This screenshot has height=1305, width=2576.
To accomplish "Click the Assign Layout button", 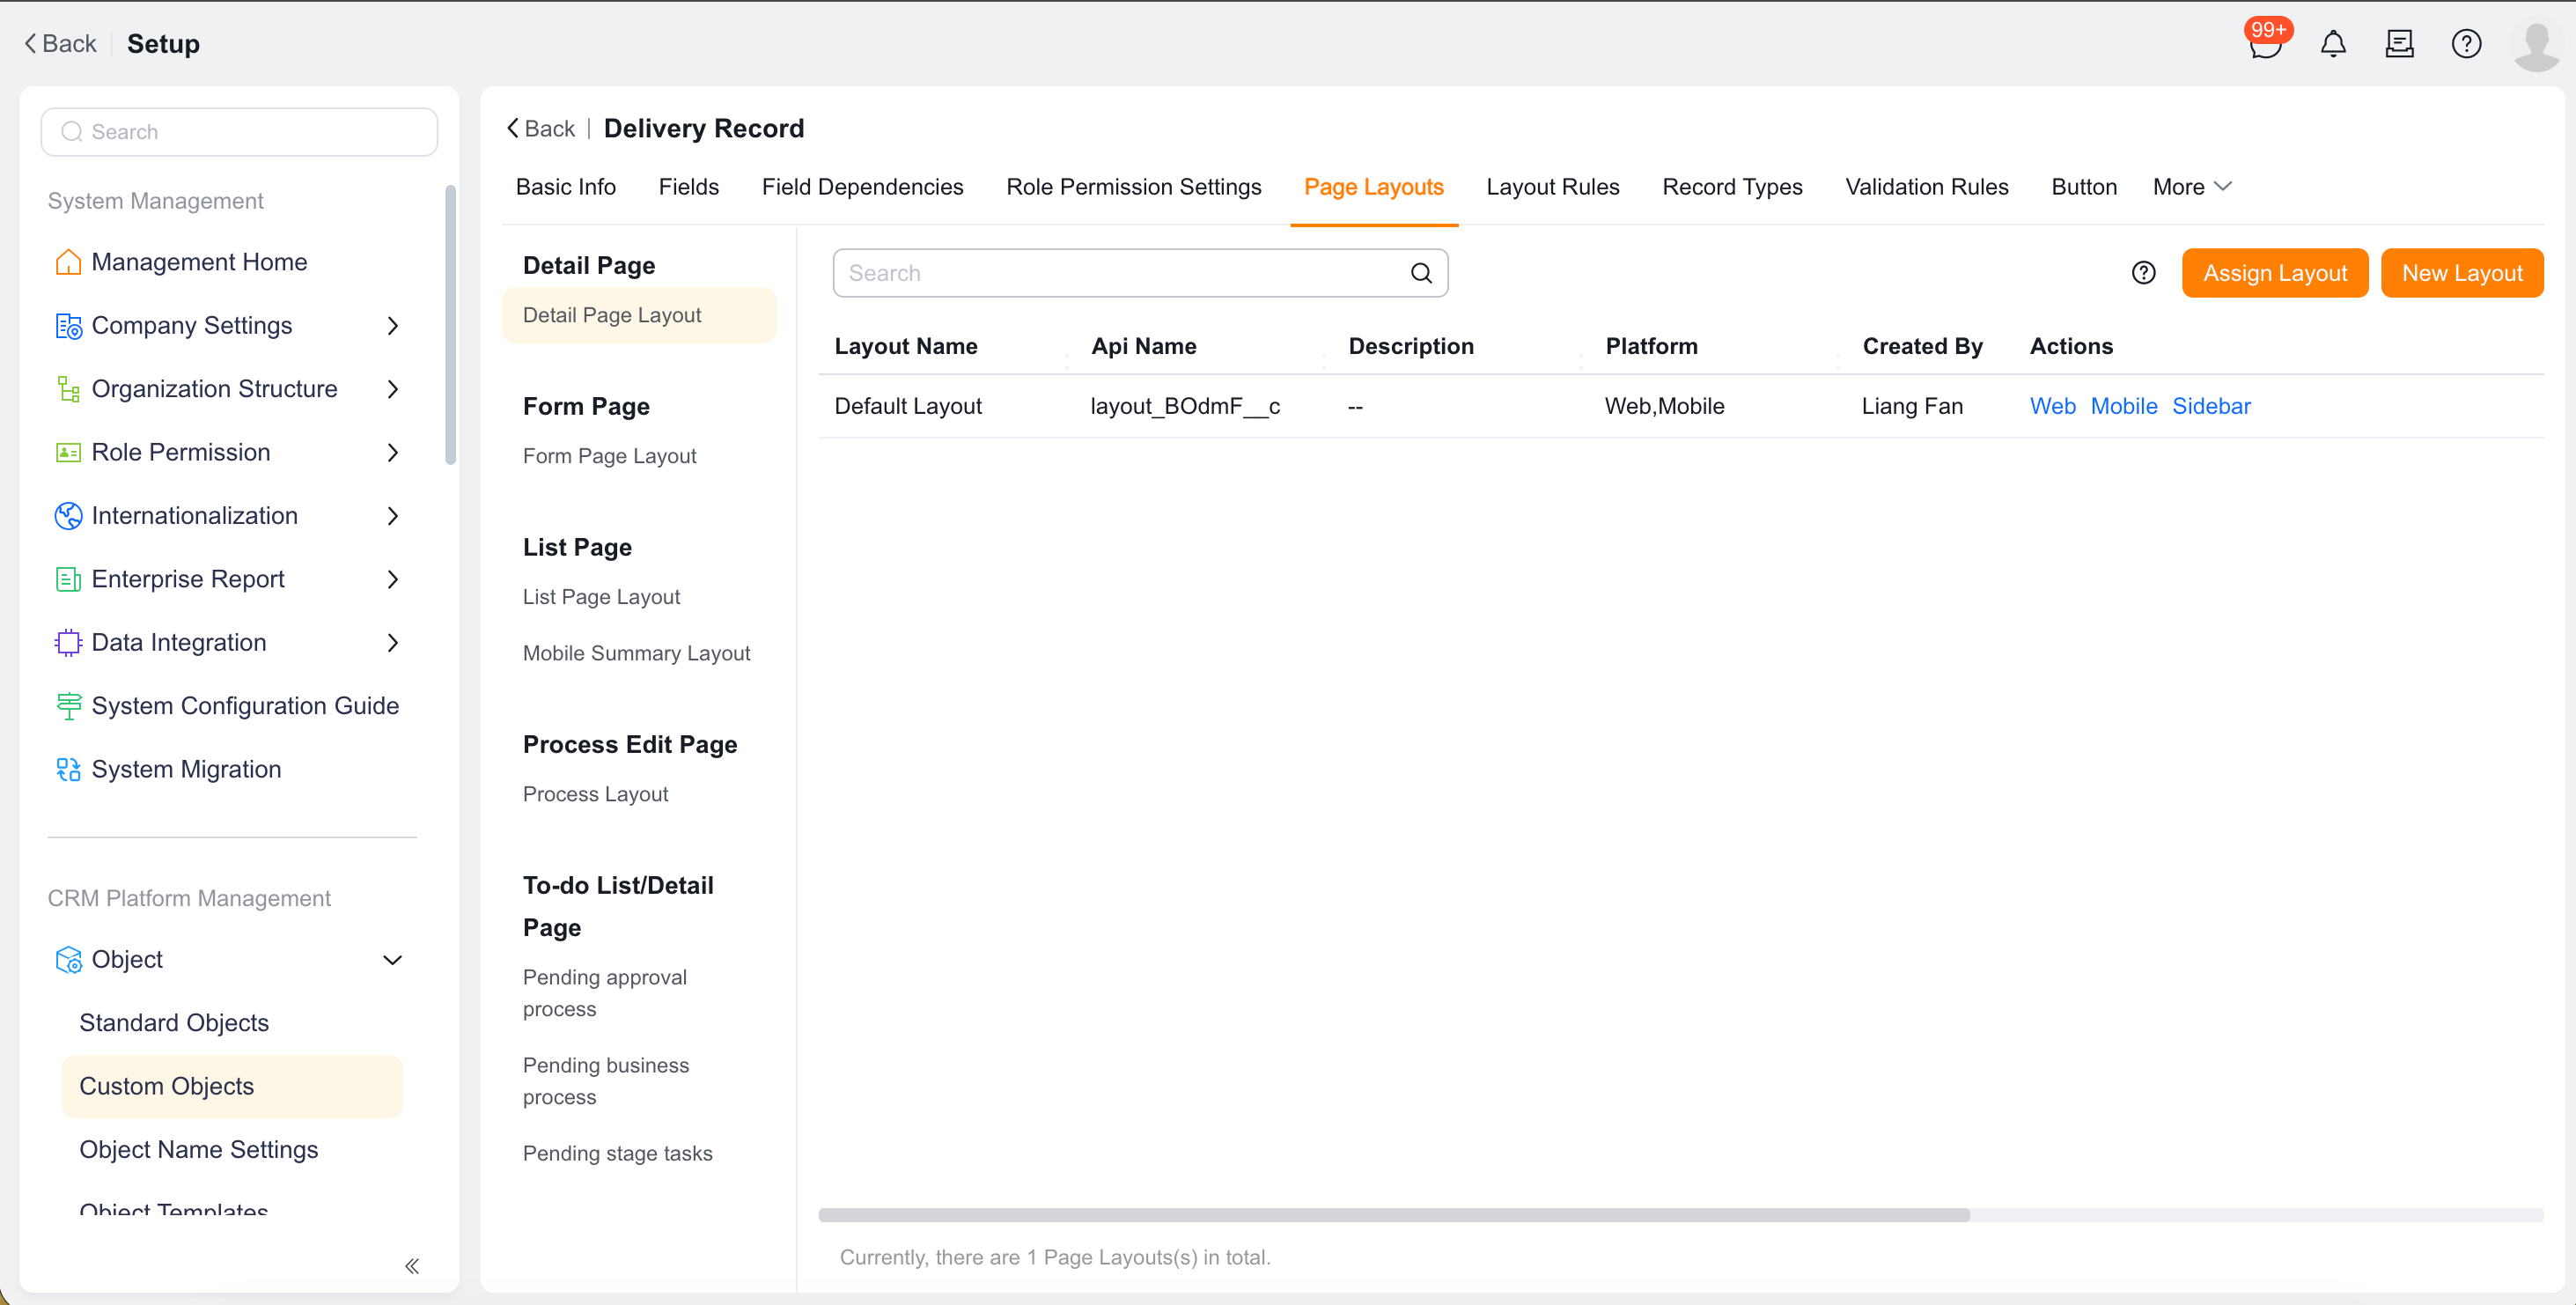I will [2274, 273].
